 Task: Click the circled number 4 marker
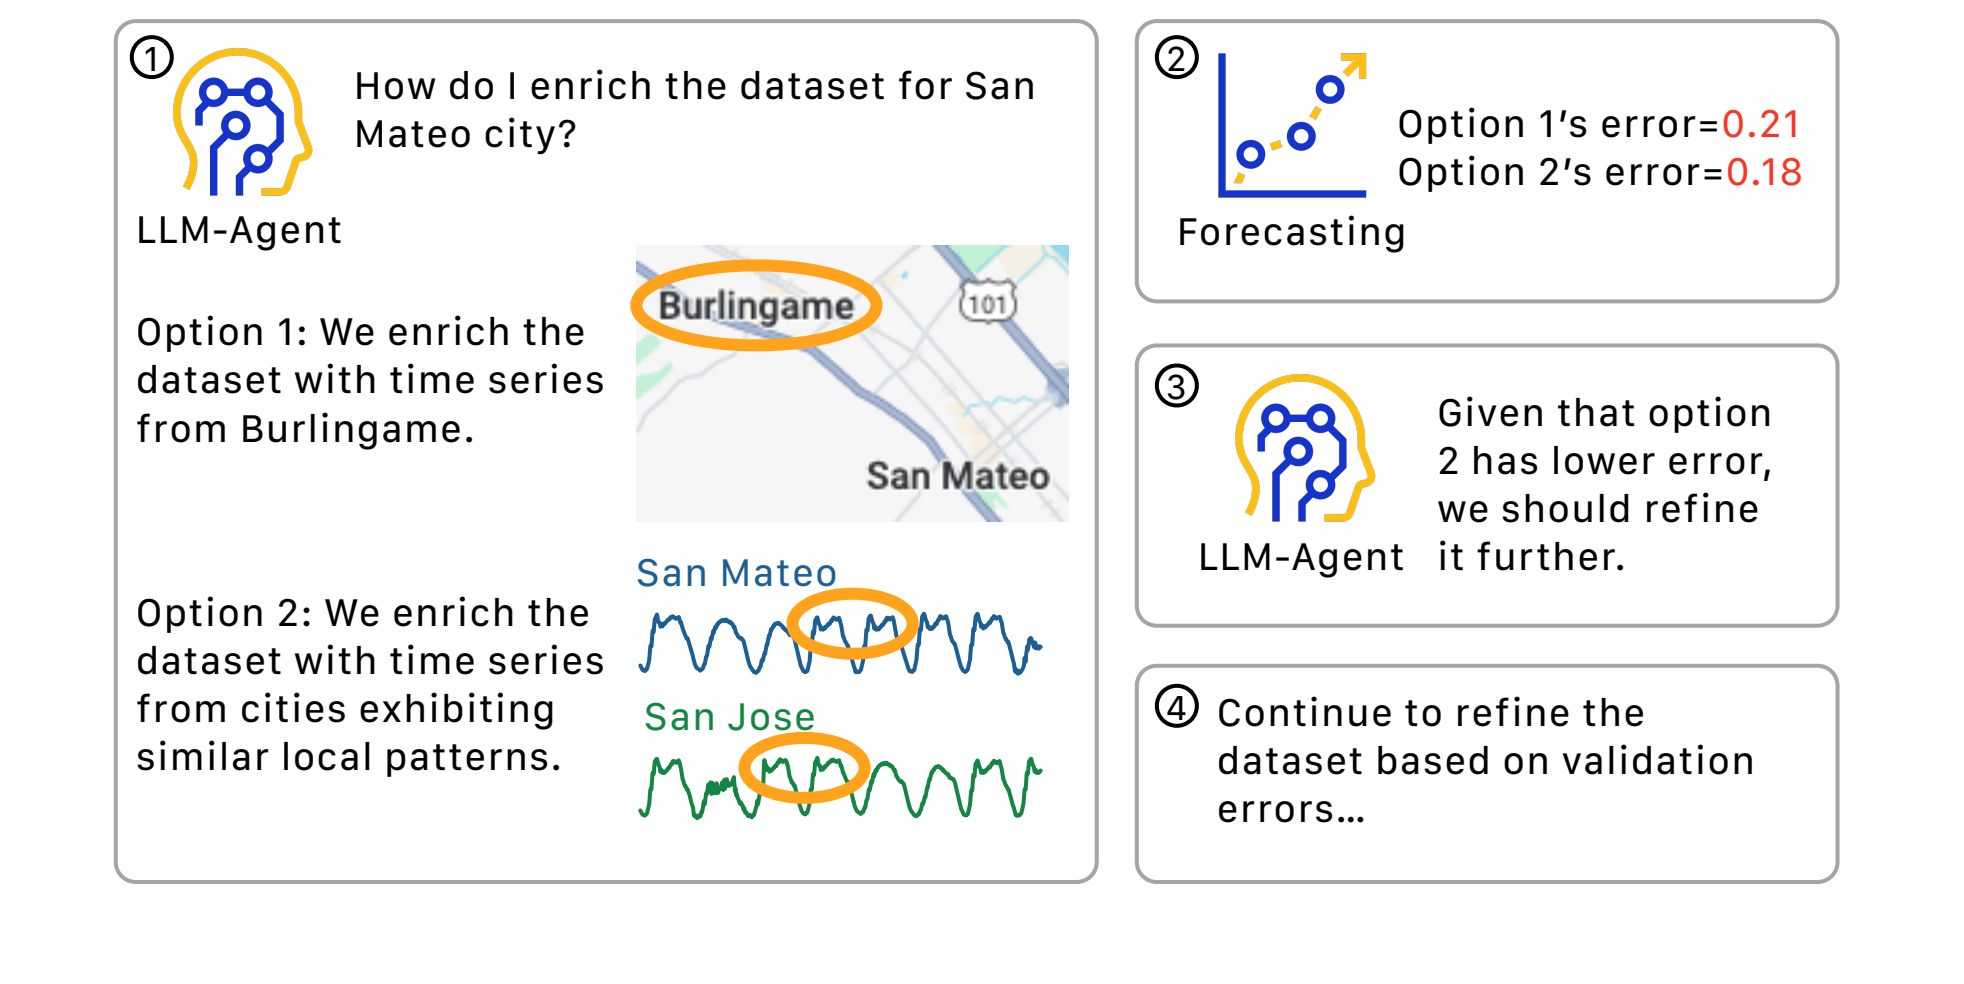(1177, 707)
